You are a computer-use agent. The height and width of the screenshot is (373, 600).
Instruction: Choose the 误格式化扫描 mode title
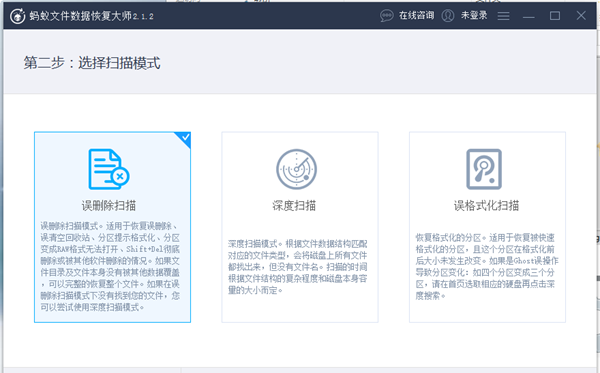[x=486, y=205]
